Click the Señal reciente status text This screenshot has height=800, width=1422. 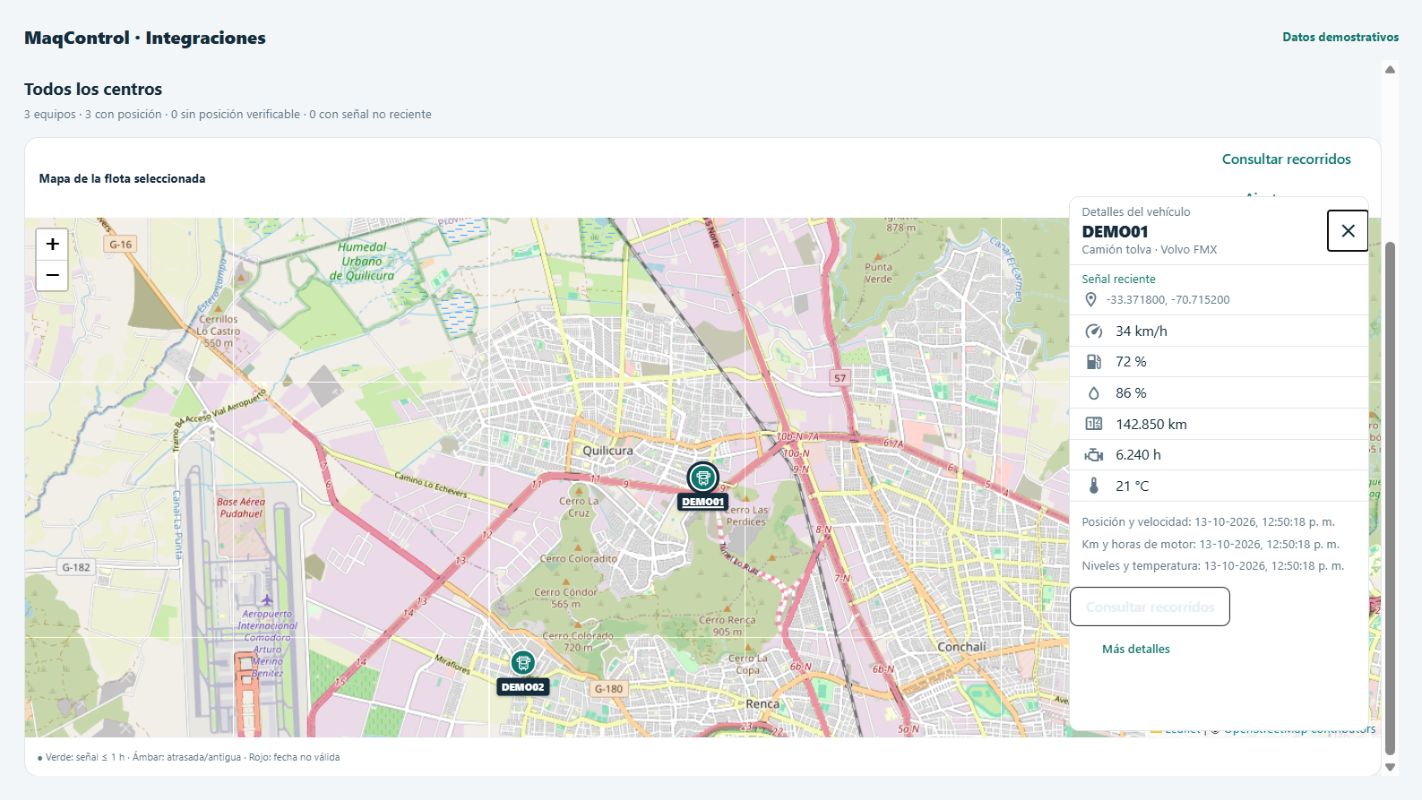coord(1118,279)
